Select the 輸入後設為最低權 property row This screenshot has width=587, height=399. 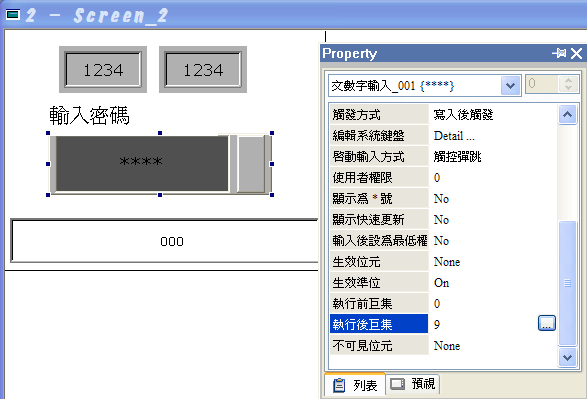[443, 241]
